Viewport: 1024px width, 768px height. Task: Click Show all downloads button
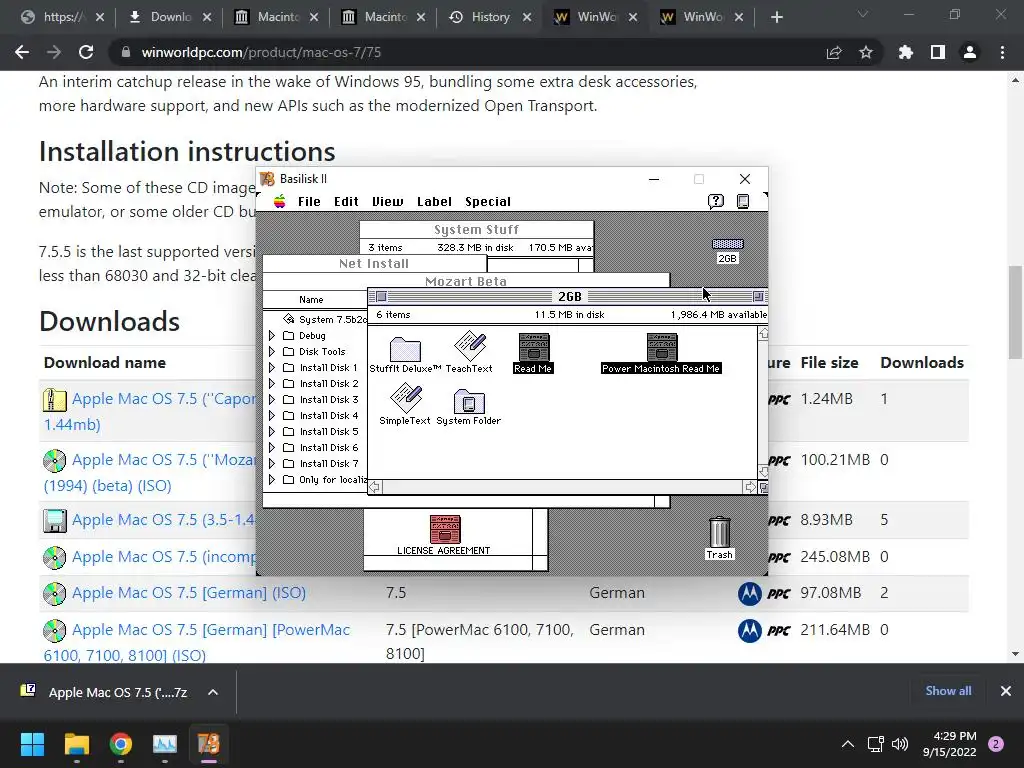pos(948,691)
